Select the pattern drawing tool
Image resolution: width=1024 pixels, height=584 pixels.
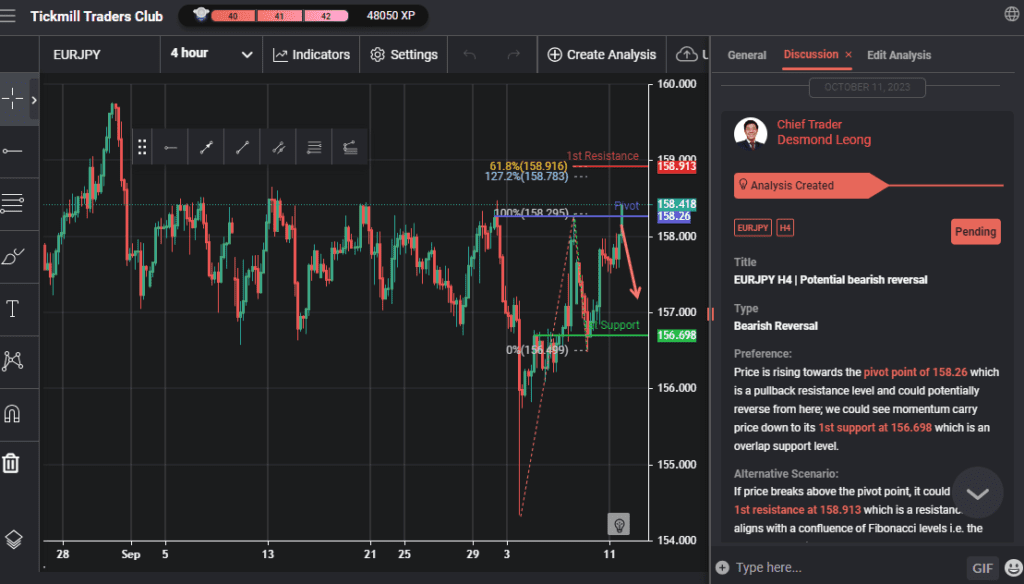click(x=12, y=361)
